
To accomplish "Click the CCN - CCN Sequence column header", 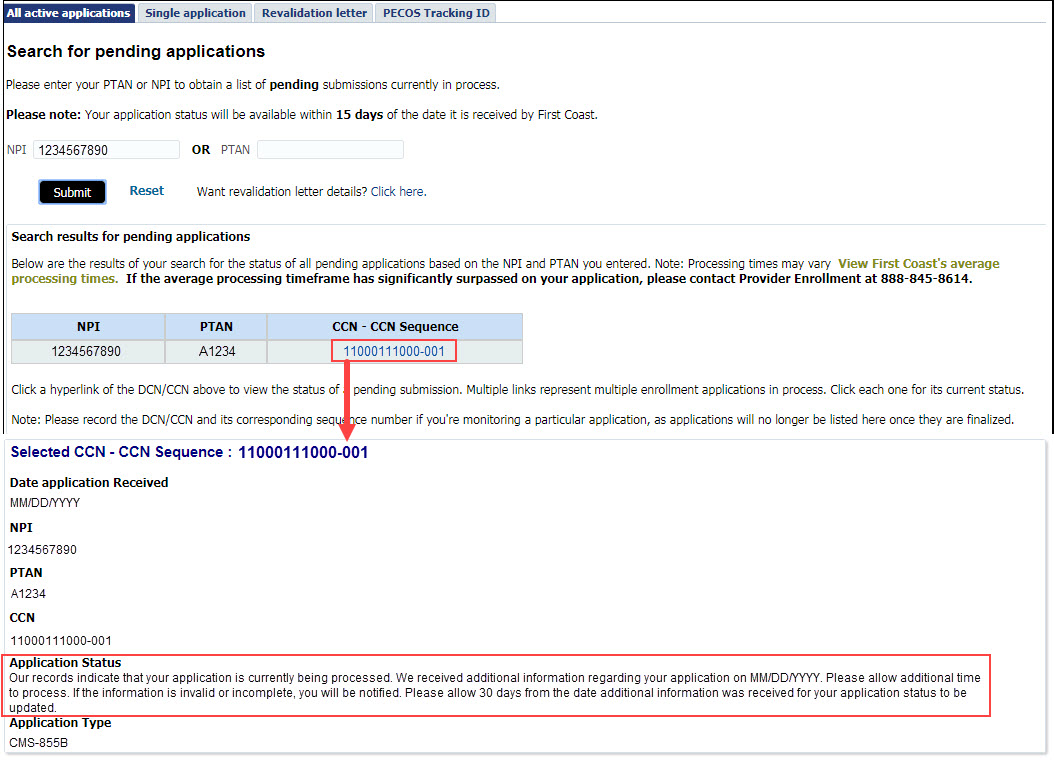I will pos(395,327).
